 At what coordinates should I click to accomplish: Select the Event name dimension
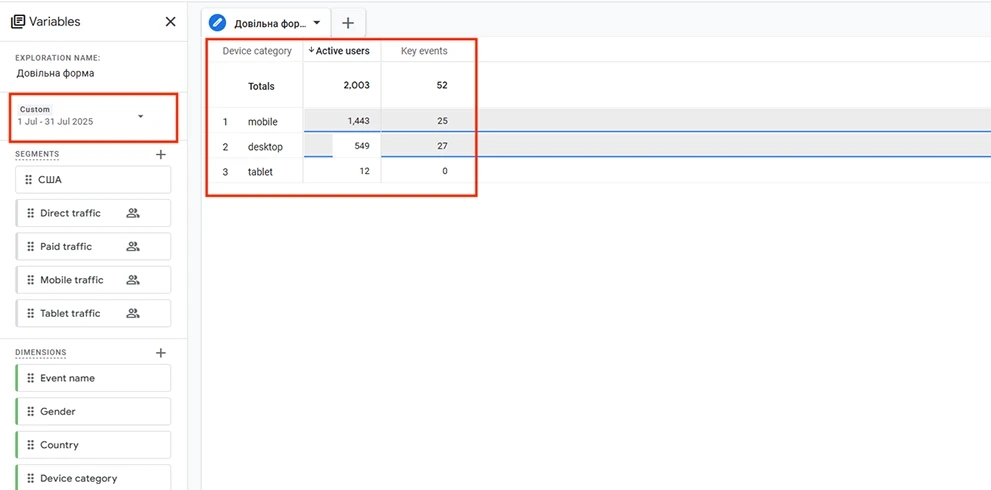[94, 378]
